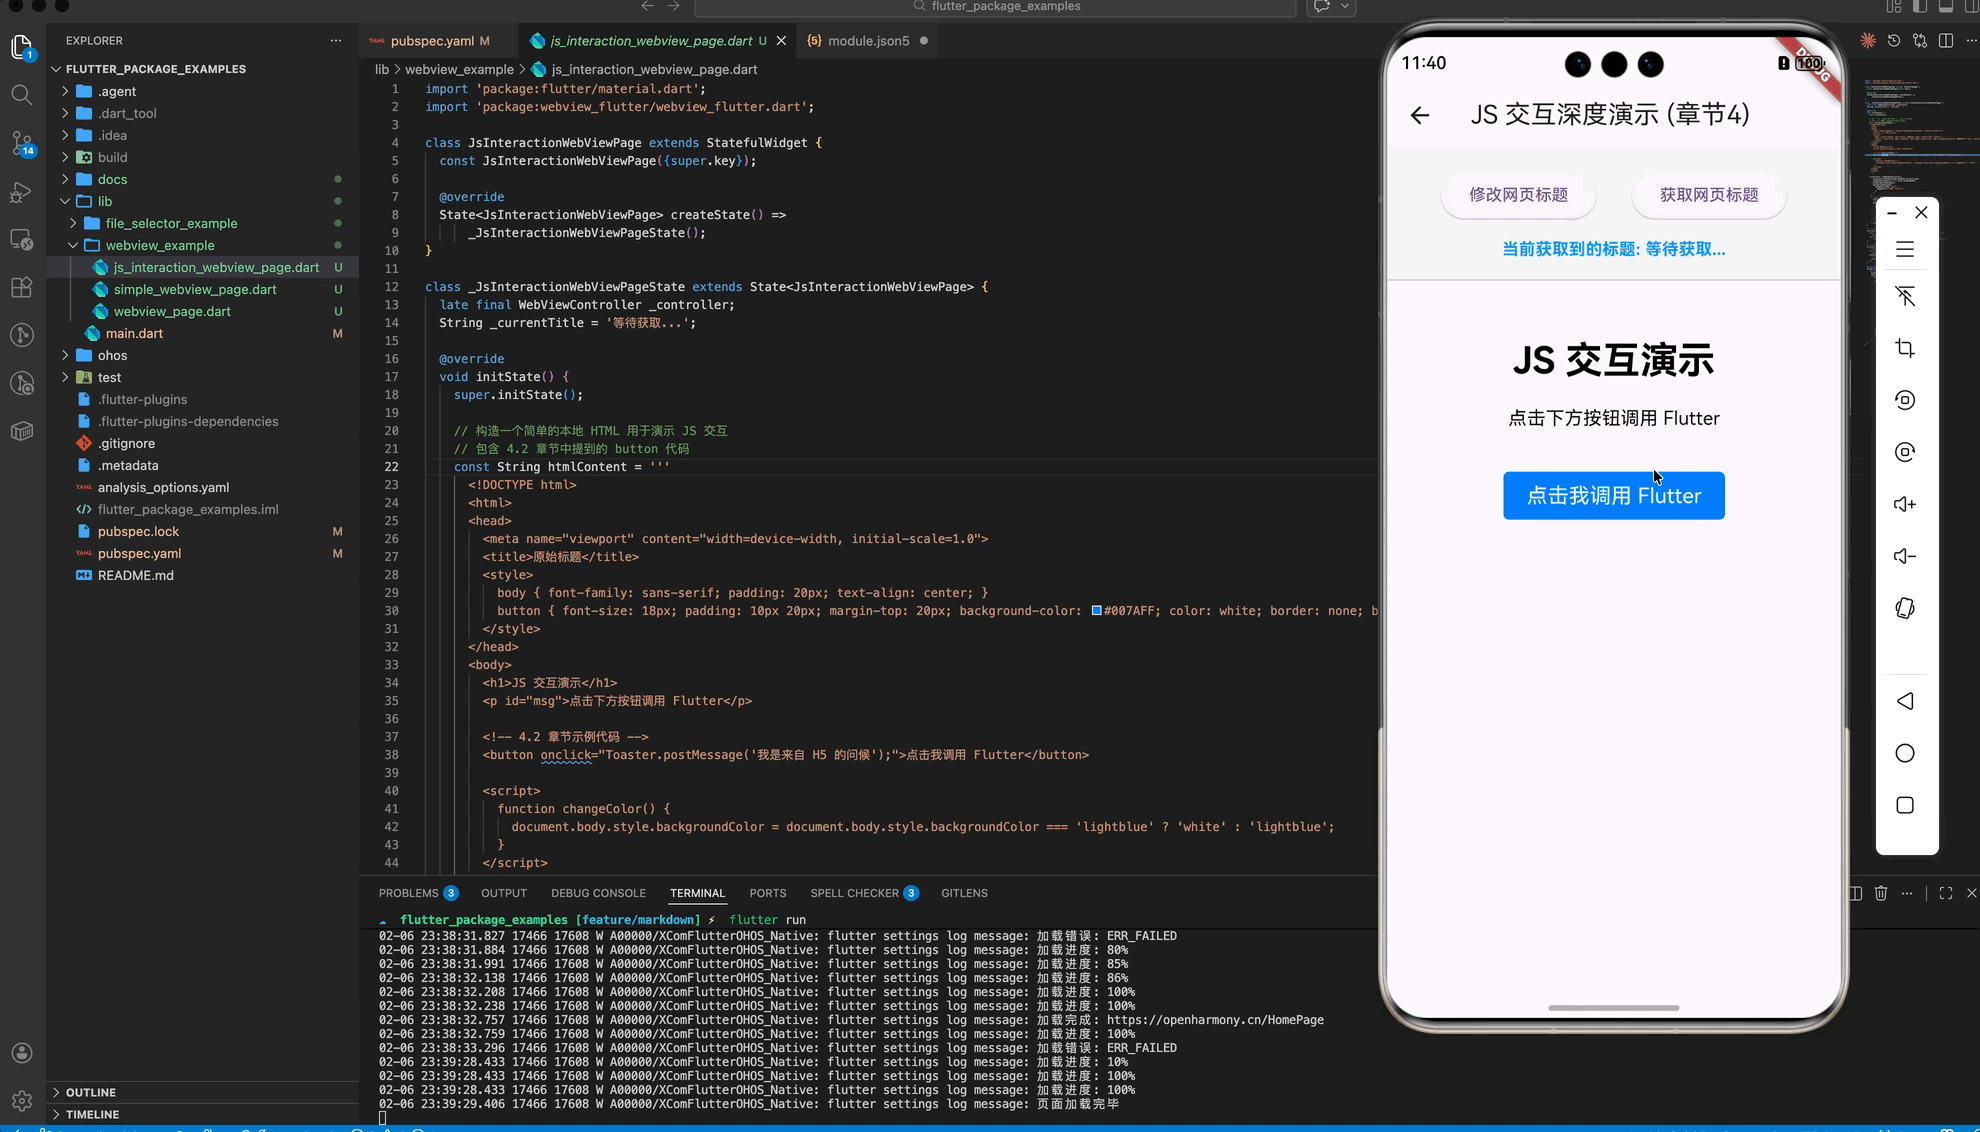Open Run and Debug view
The height and width of the screenshot is (1132, 1980).
[22, 192]
